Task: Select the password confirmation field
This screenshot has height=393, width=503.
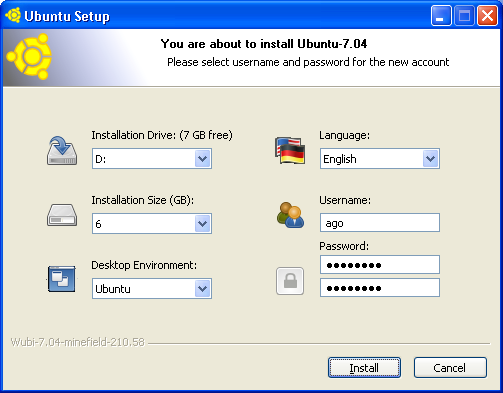Action: (380, 288)
